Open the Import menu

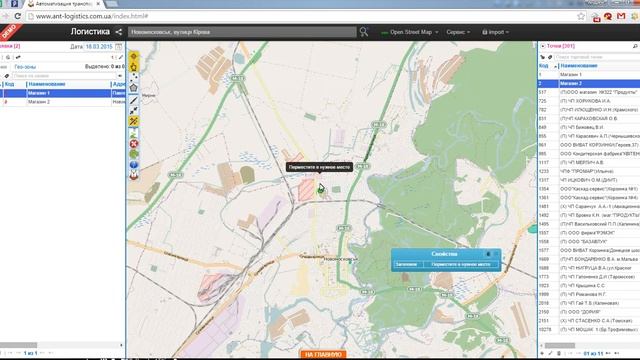click(x=496, y=32)
